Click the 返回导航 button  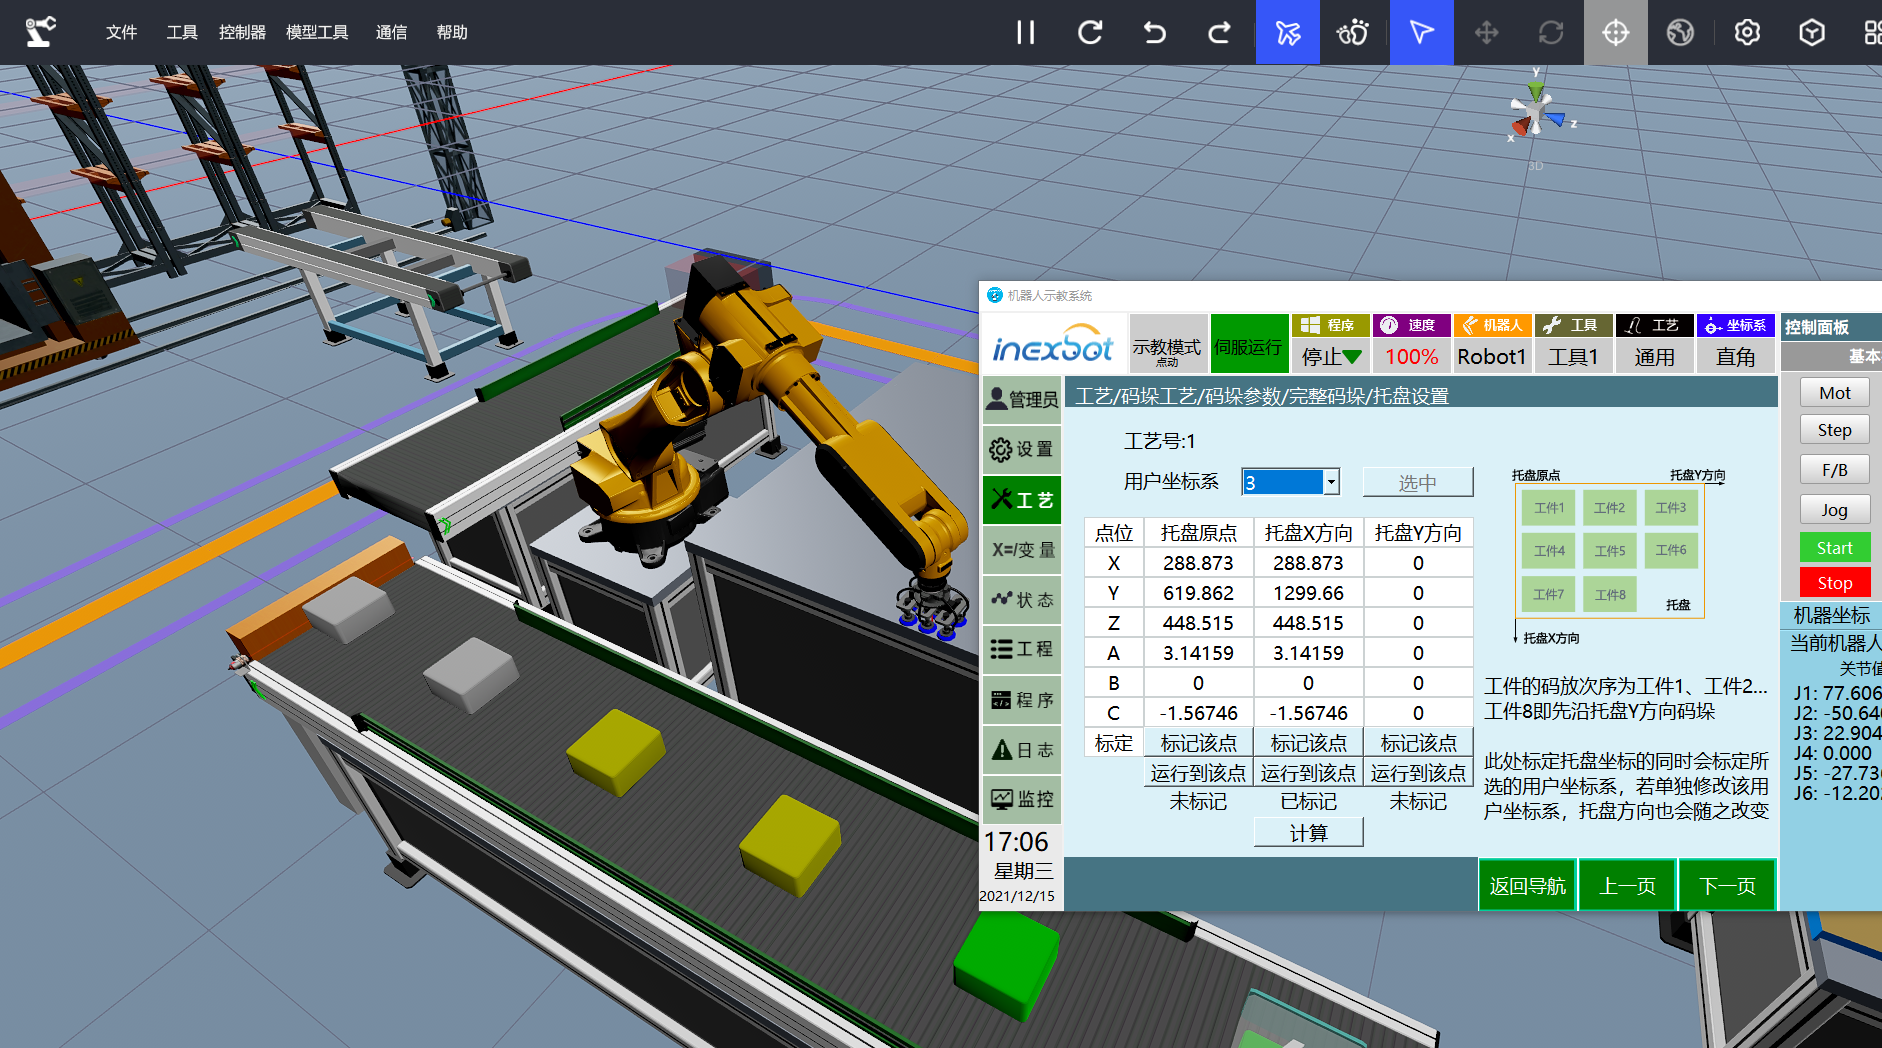coord(1527,886)
